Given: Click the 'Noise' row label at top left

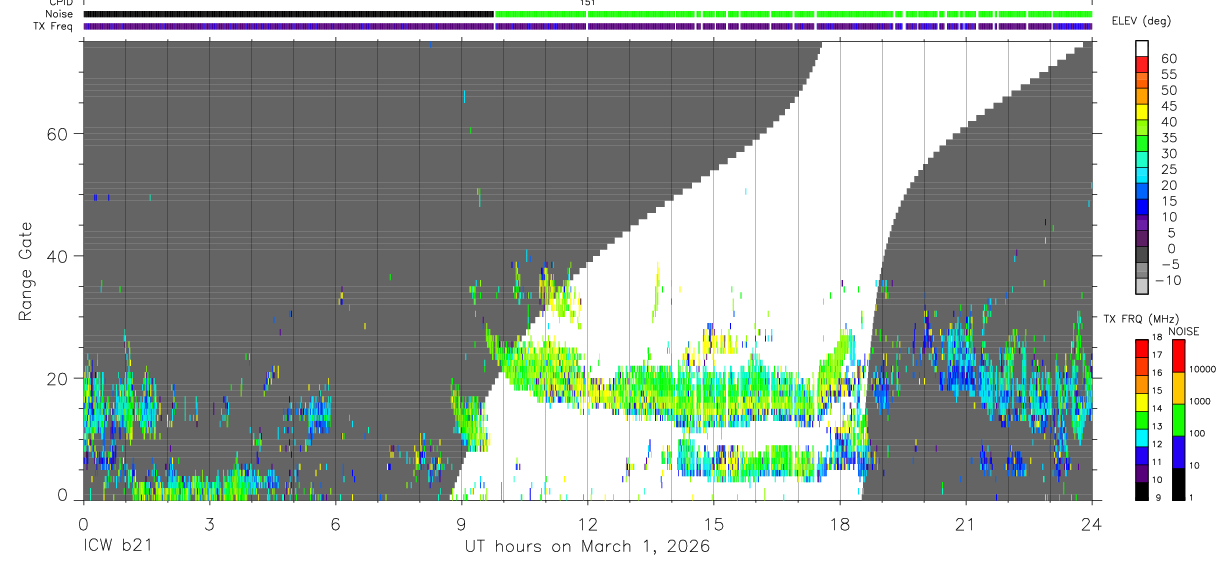Looking at the screenshot, I should pyautogui.click(x=60, y=14).
